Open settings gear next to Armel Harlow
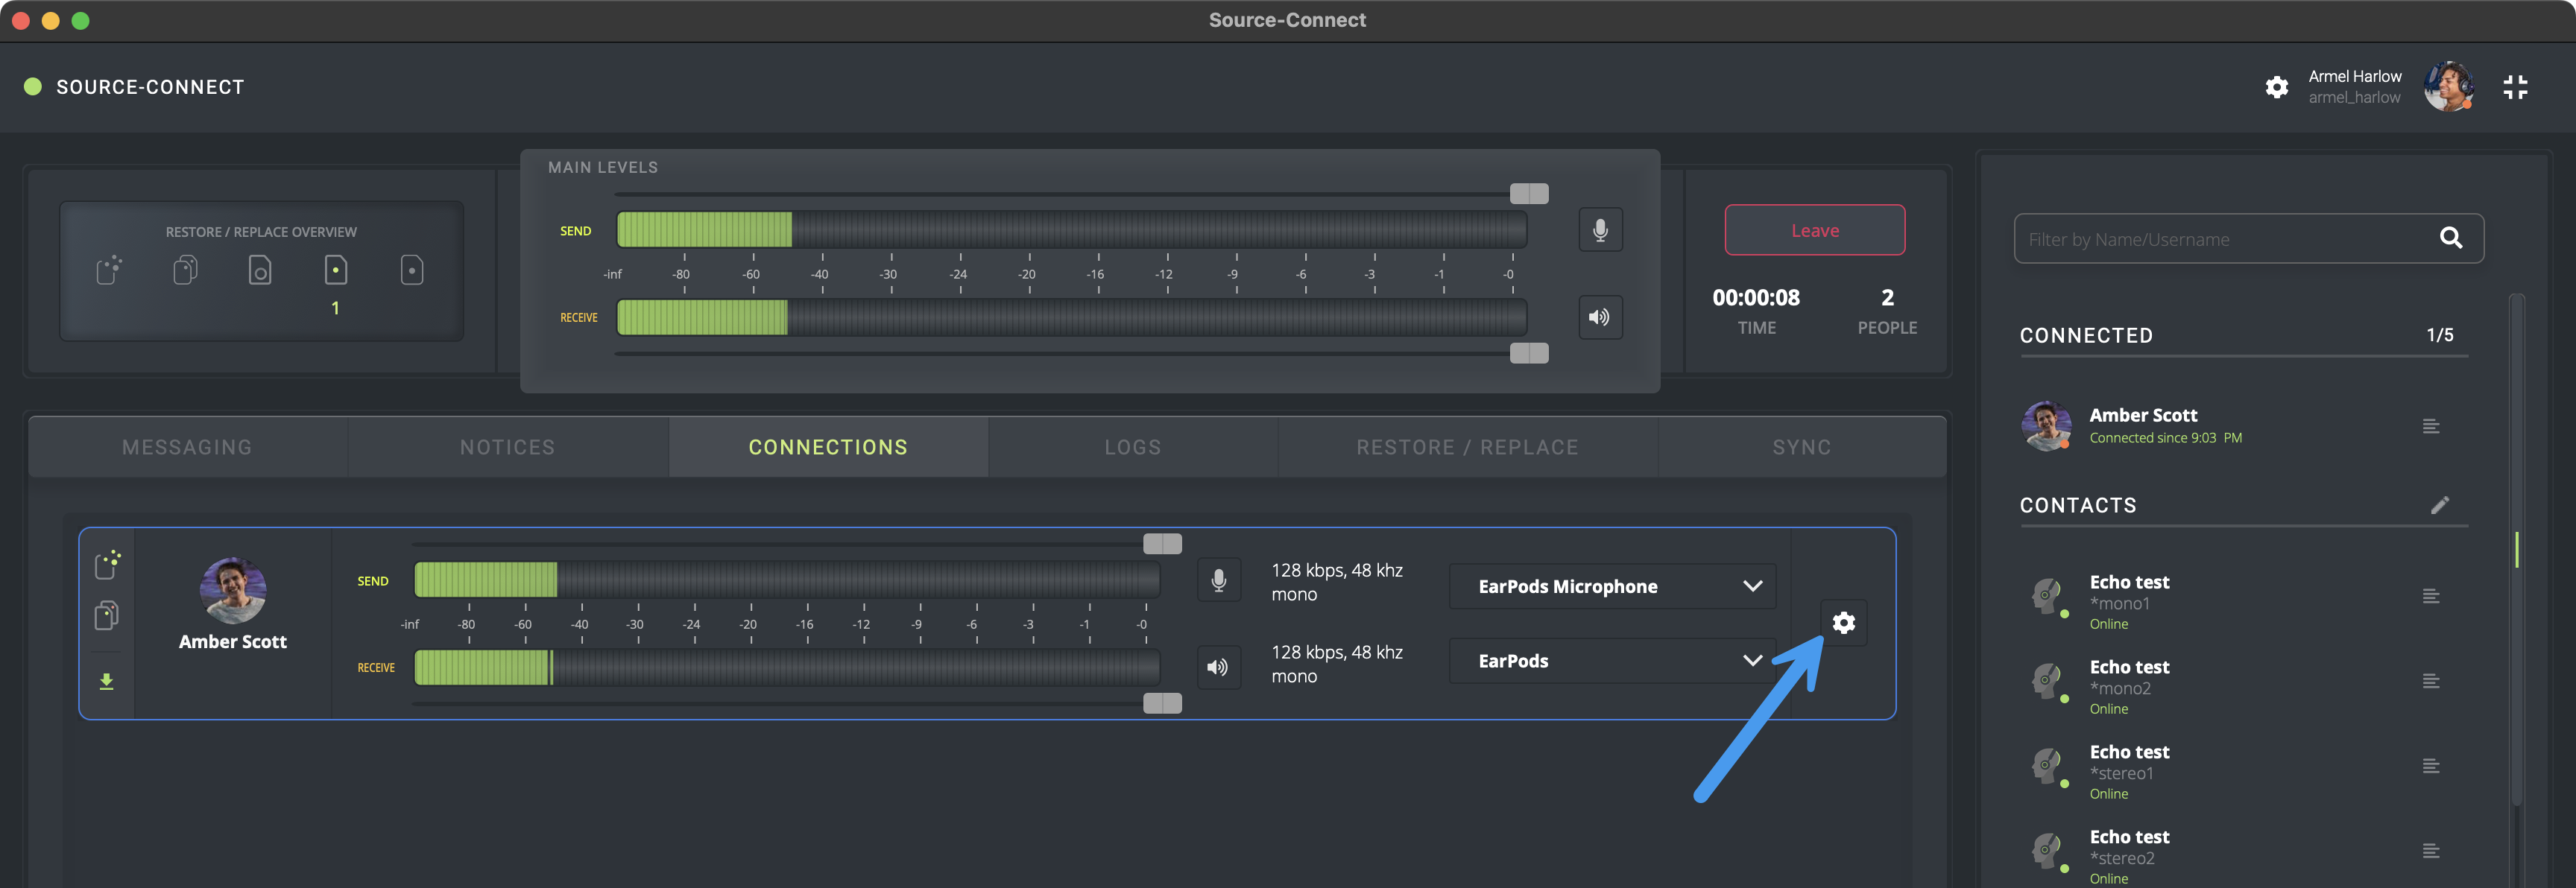The height and width of the screenshot is (888, 2576). click(x=2276, y=87)
